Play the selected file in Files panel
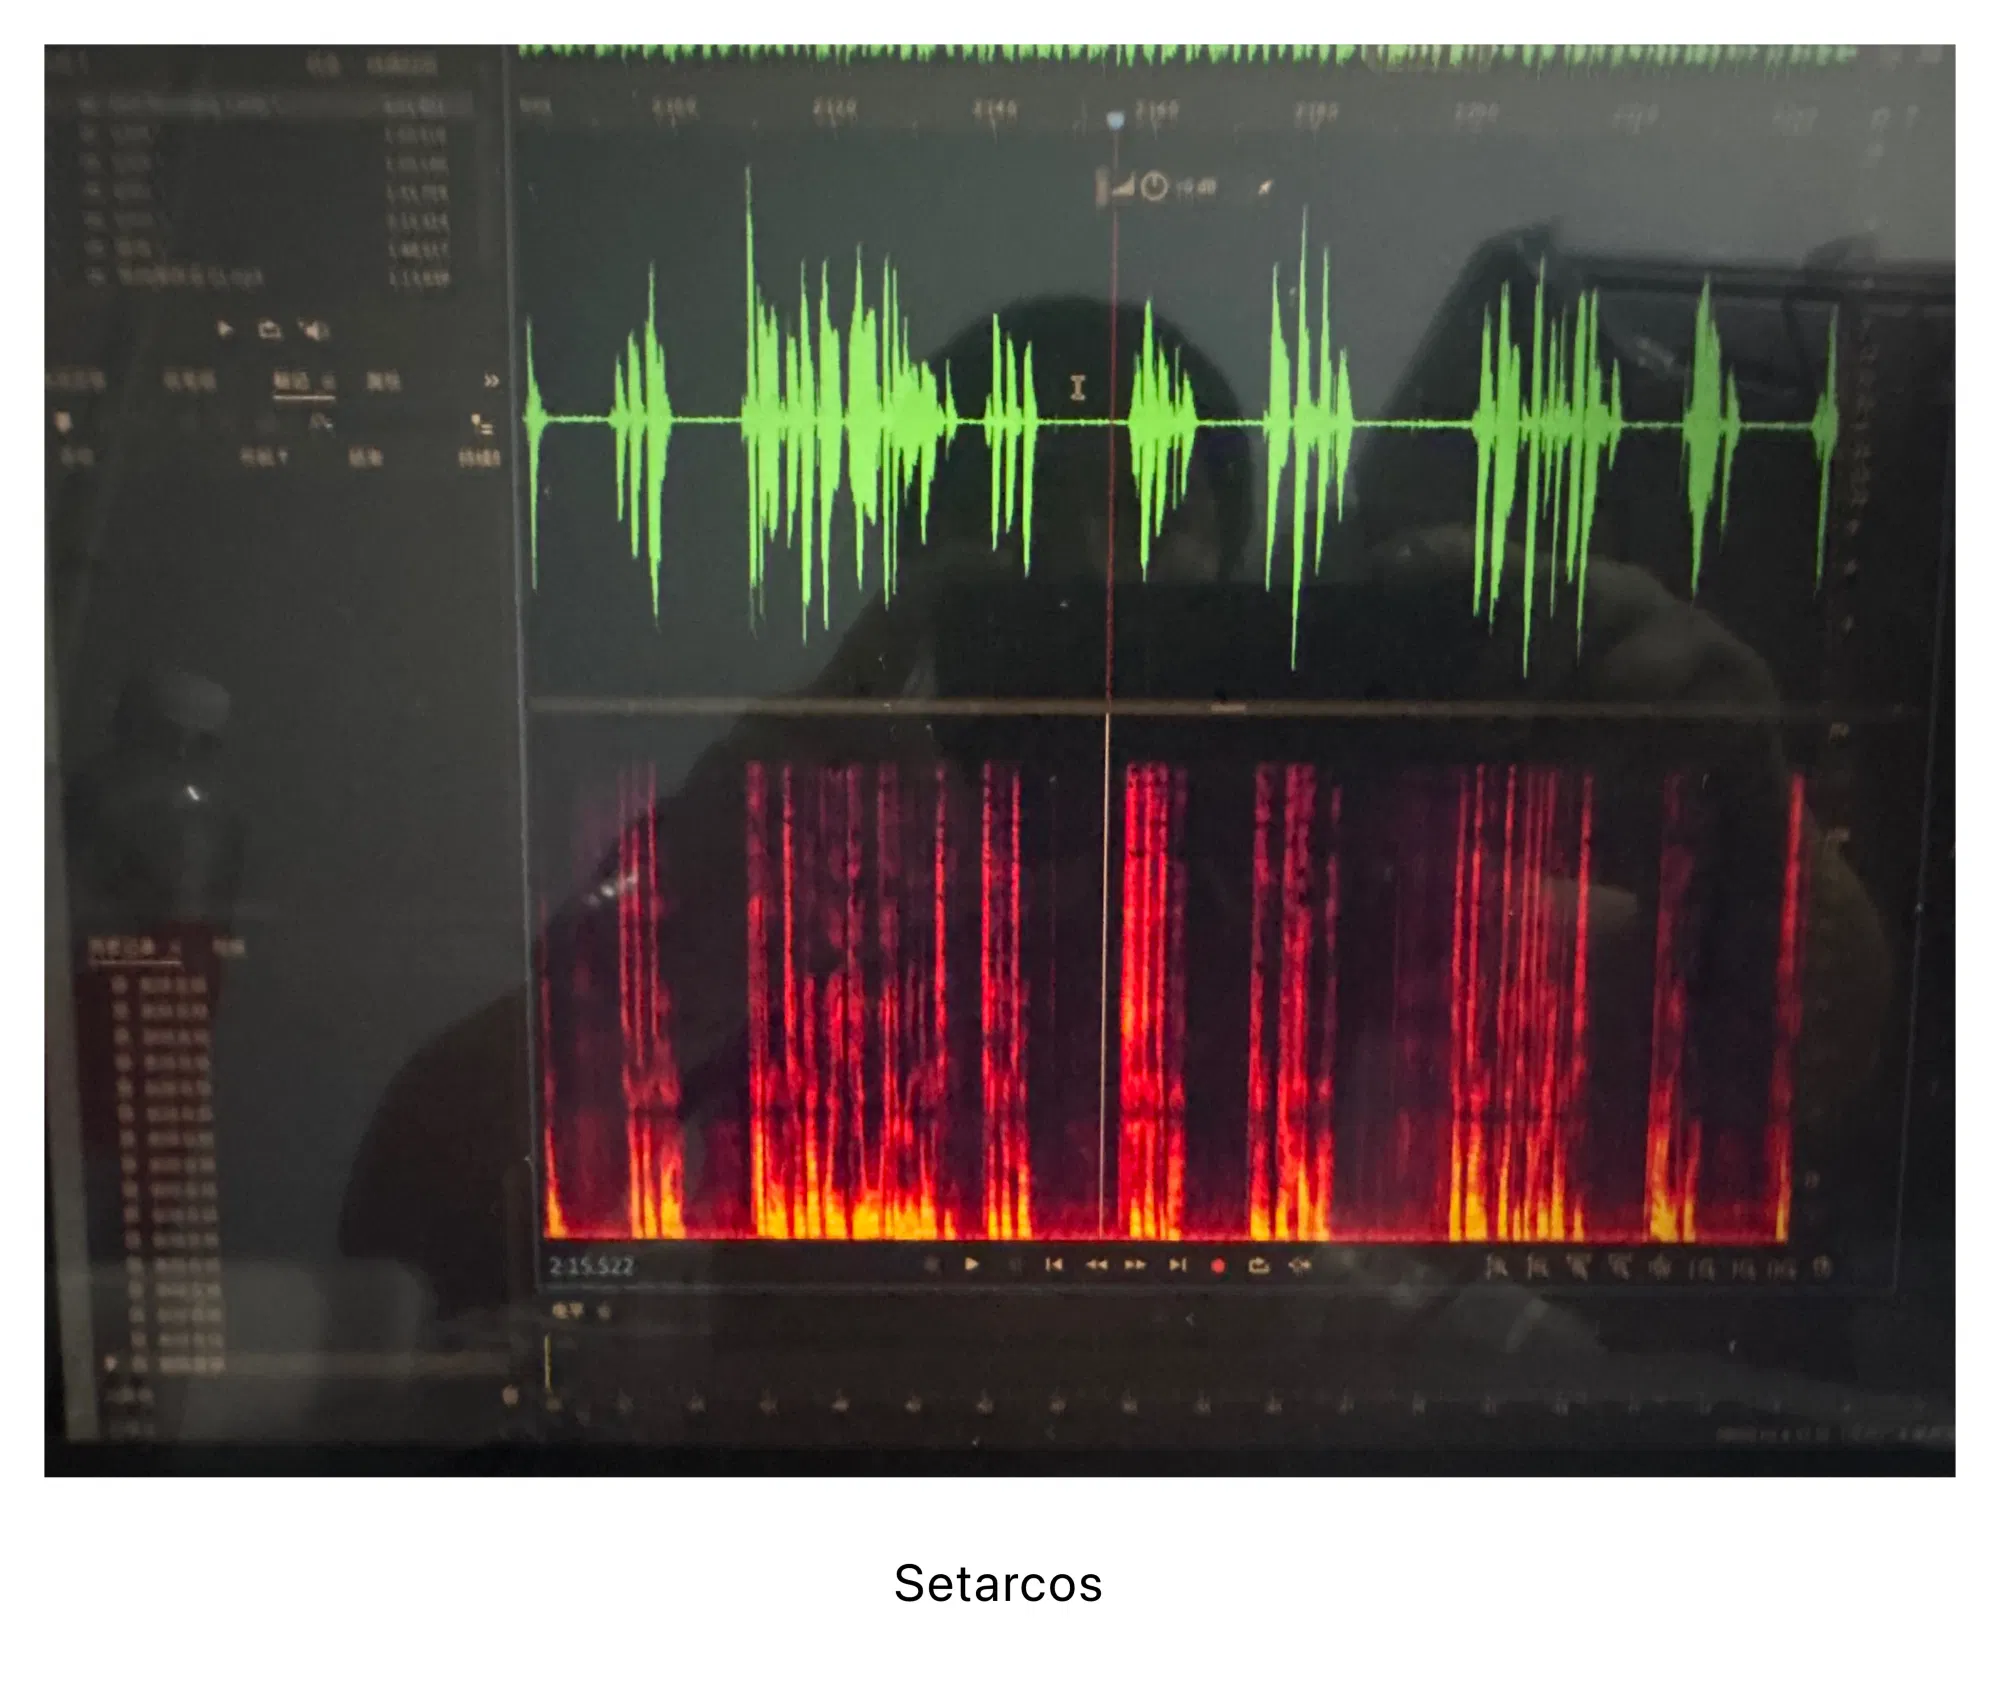This screenshot has width=2000, height=1706. [x=224, y=329]
